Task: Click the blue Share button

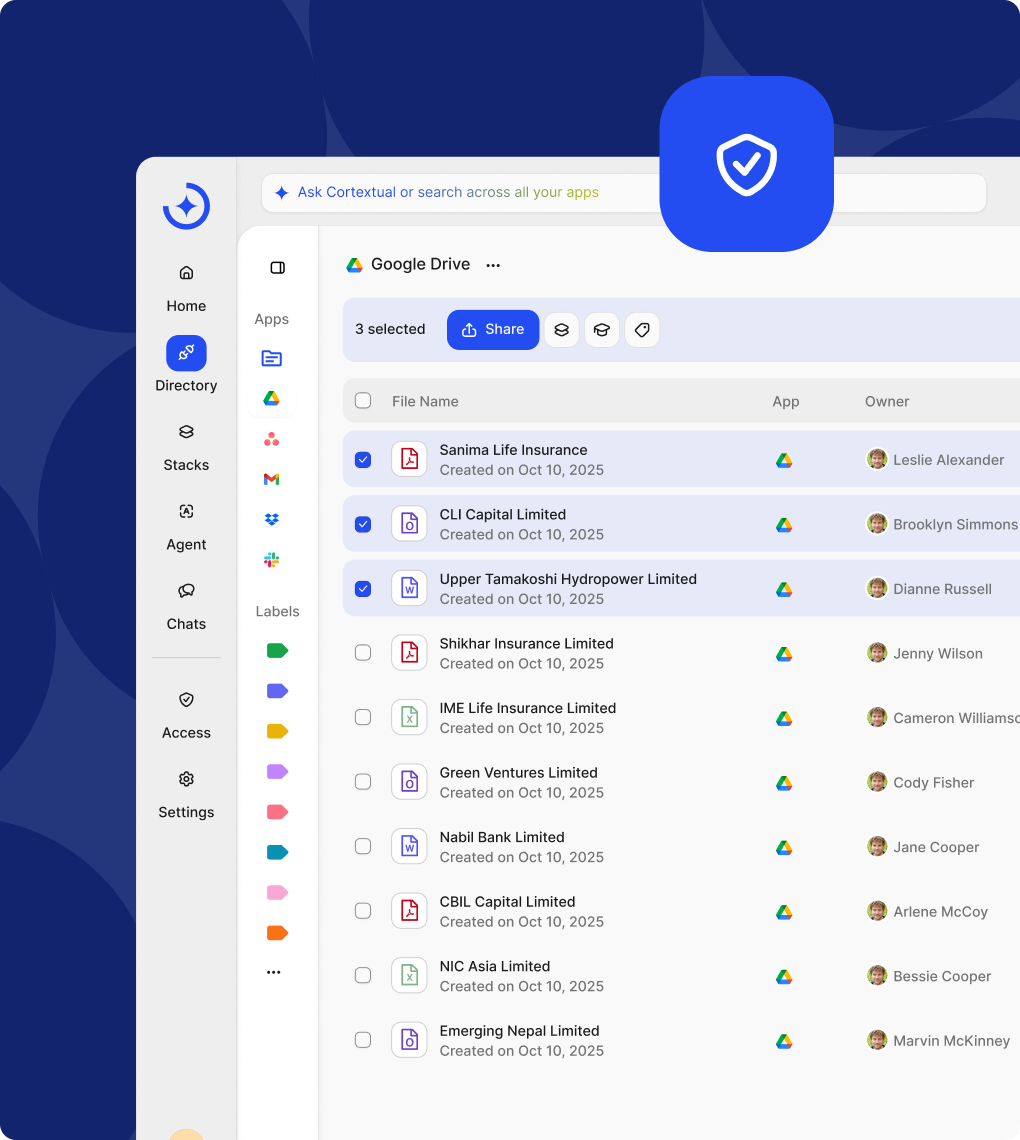Action: [493, 330]
